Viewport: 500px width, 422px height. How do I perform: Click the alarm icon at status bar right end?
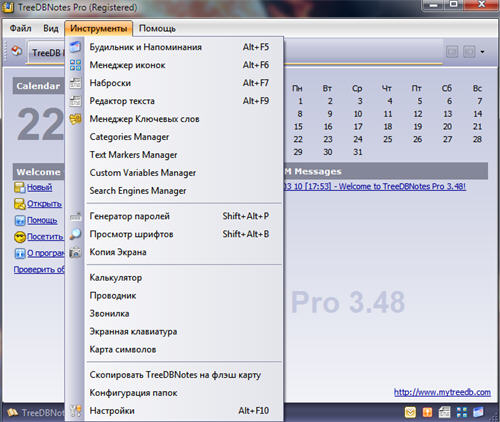pyautogui.click(x=478, y=412)
